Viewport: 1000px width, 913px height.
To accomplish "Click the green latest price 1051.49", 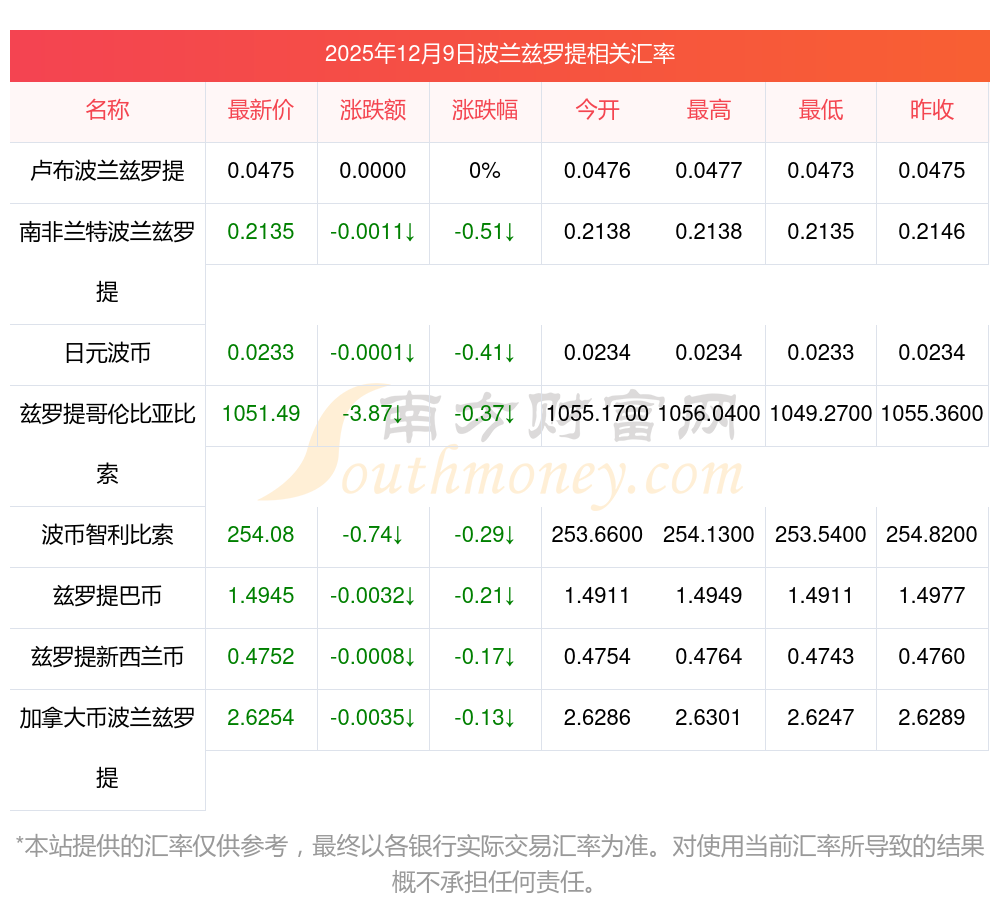I will (261, 414).
